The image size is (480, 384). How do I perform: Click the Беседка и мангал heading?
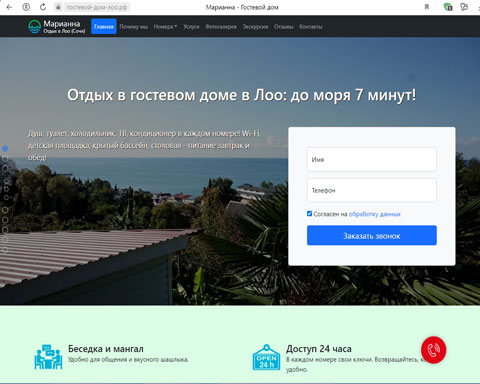[x=106, y=349]
